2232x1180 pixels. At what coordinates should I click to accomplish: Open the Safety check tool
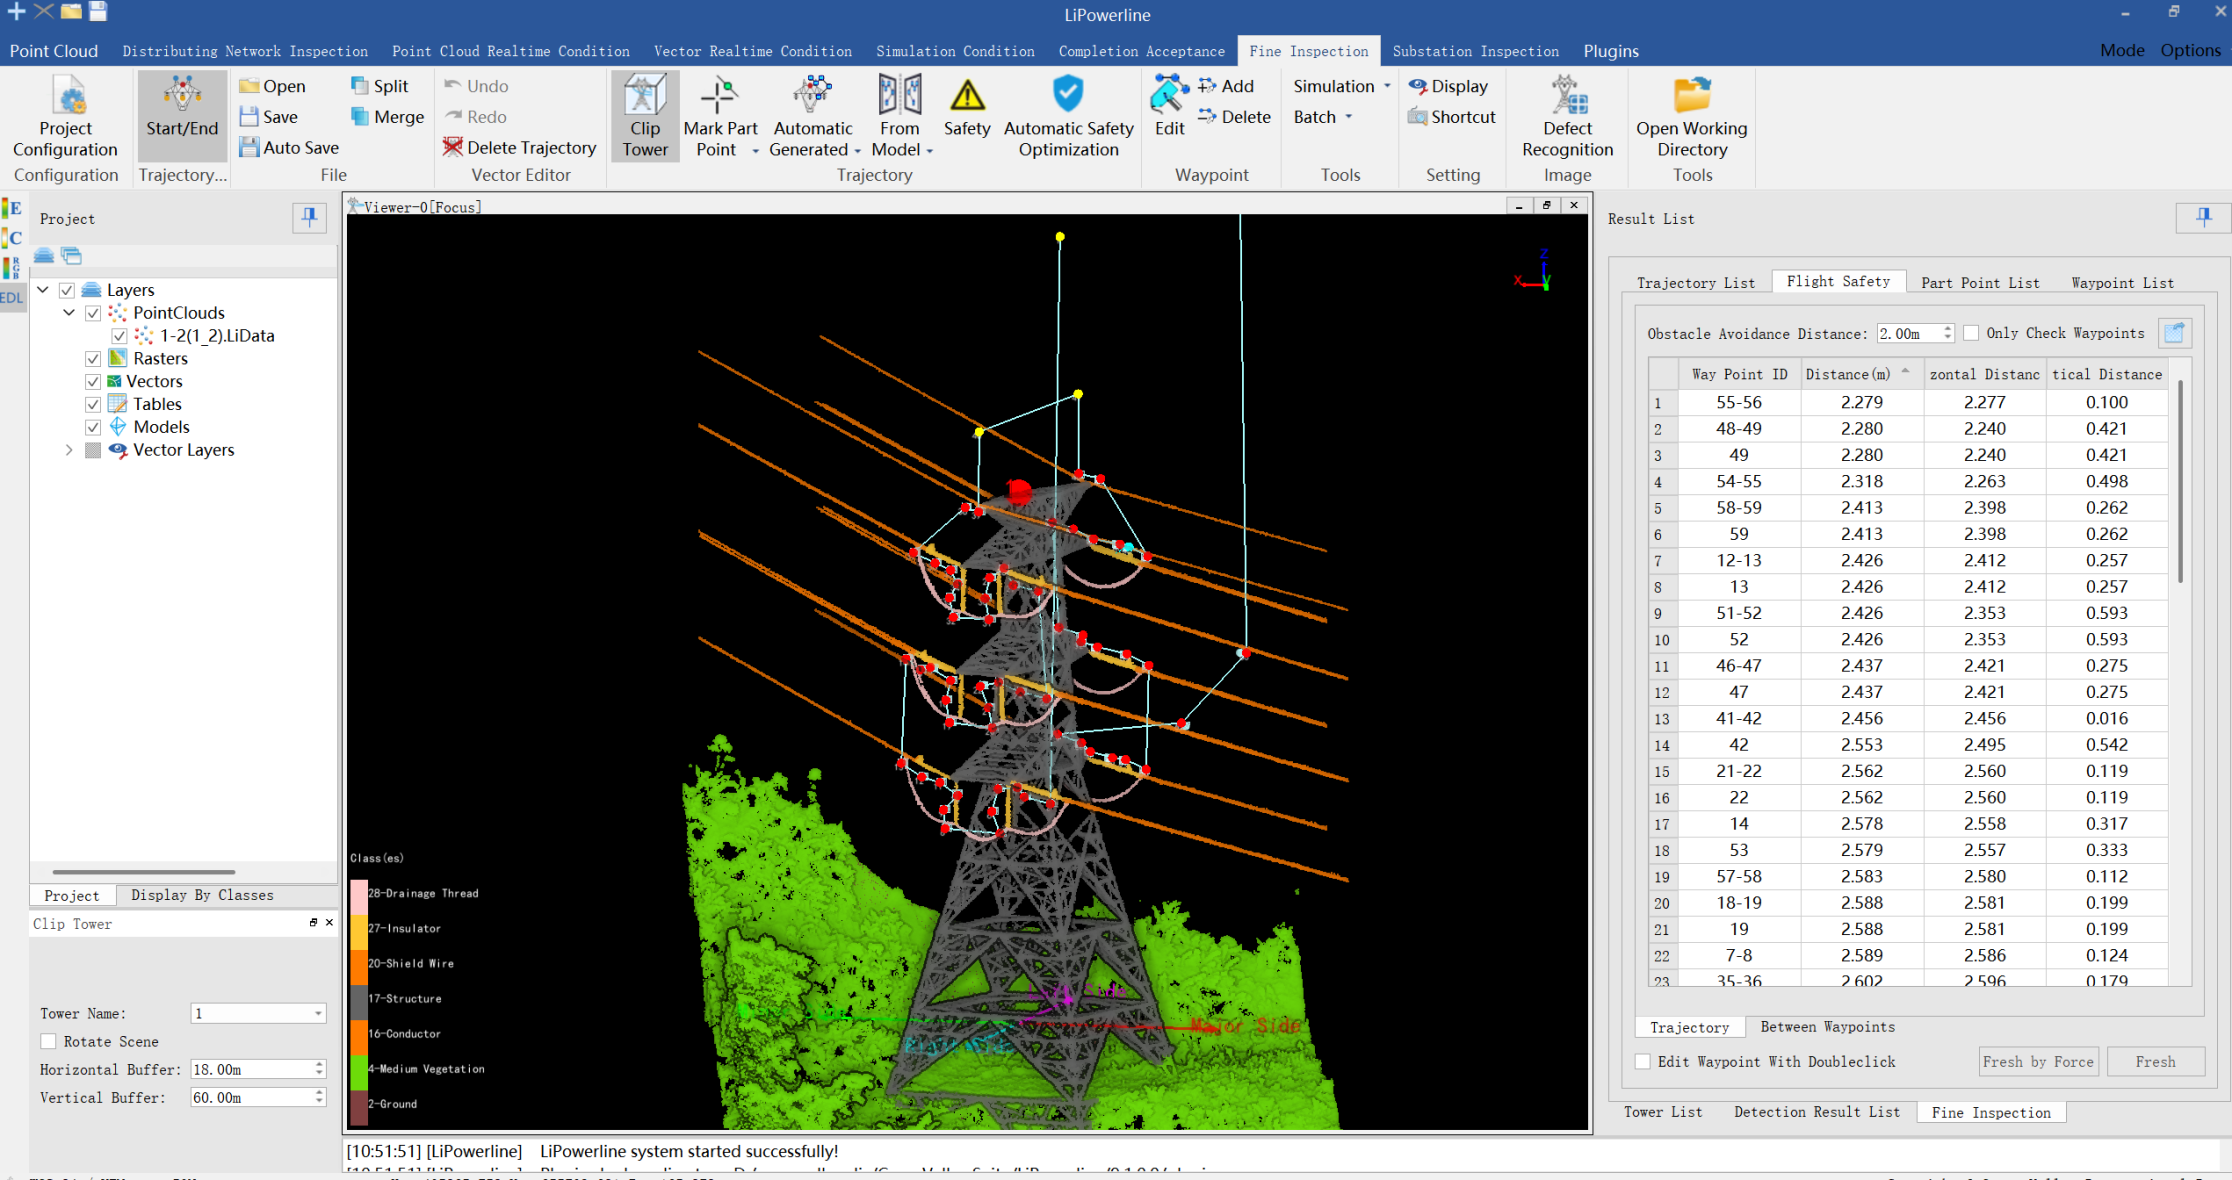967,107
